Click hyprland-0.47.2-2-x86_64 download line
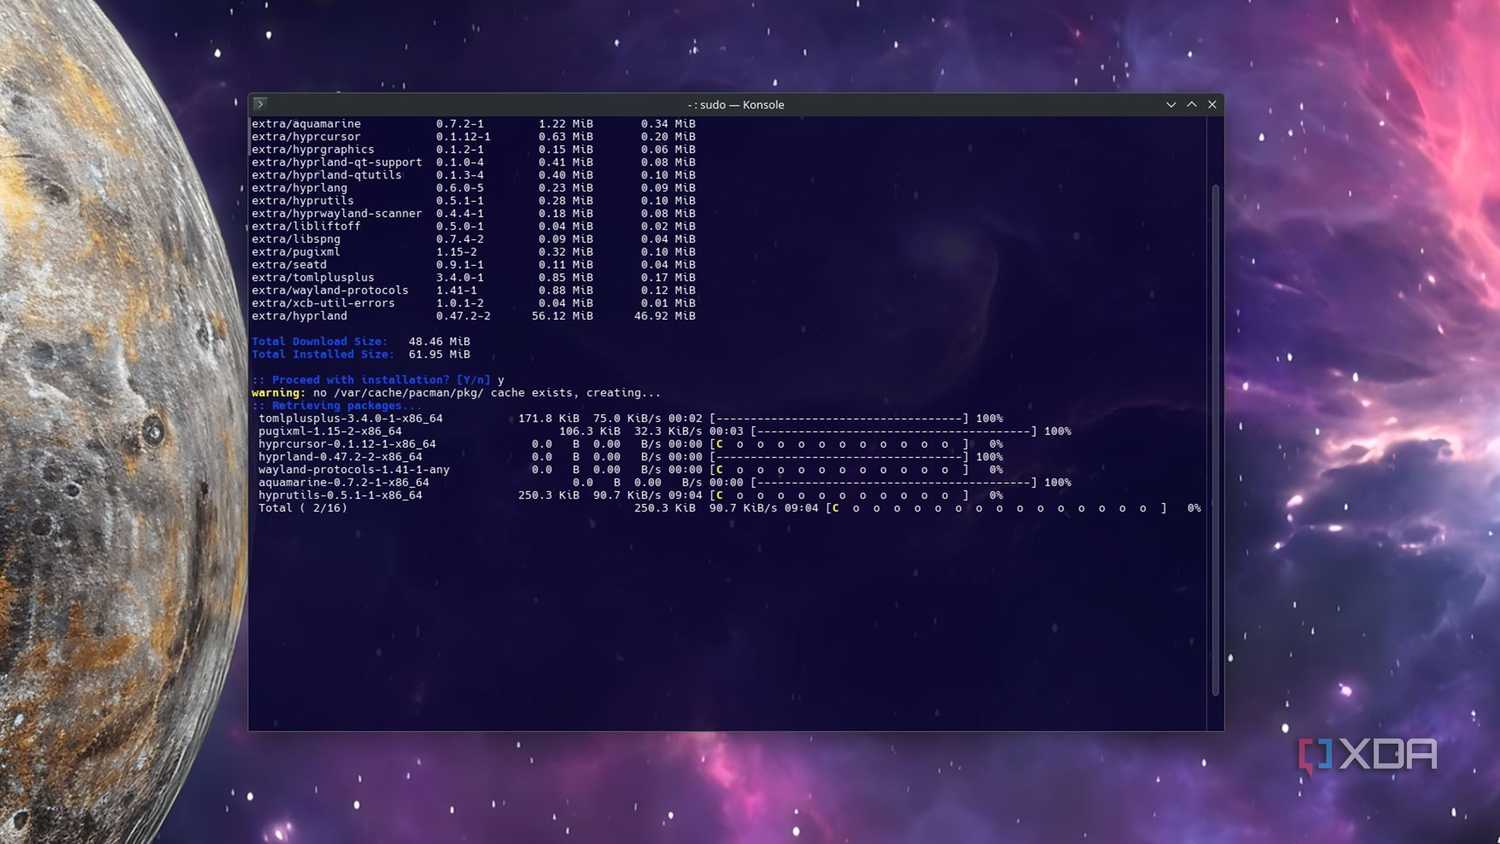Viewport: 1500px width, 844px height. [630, 457]
